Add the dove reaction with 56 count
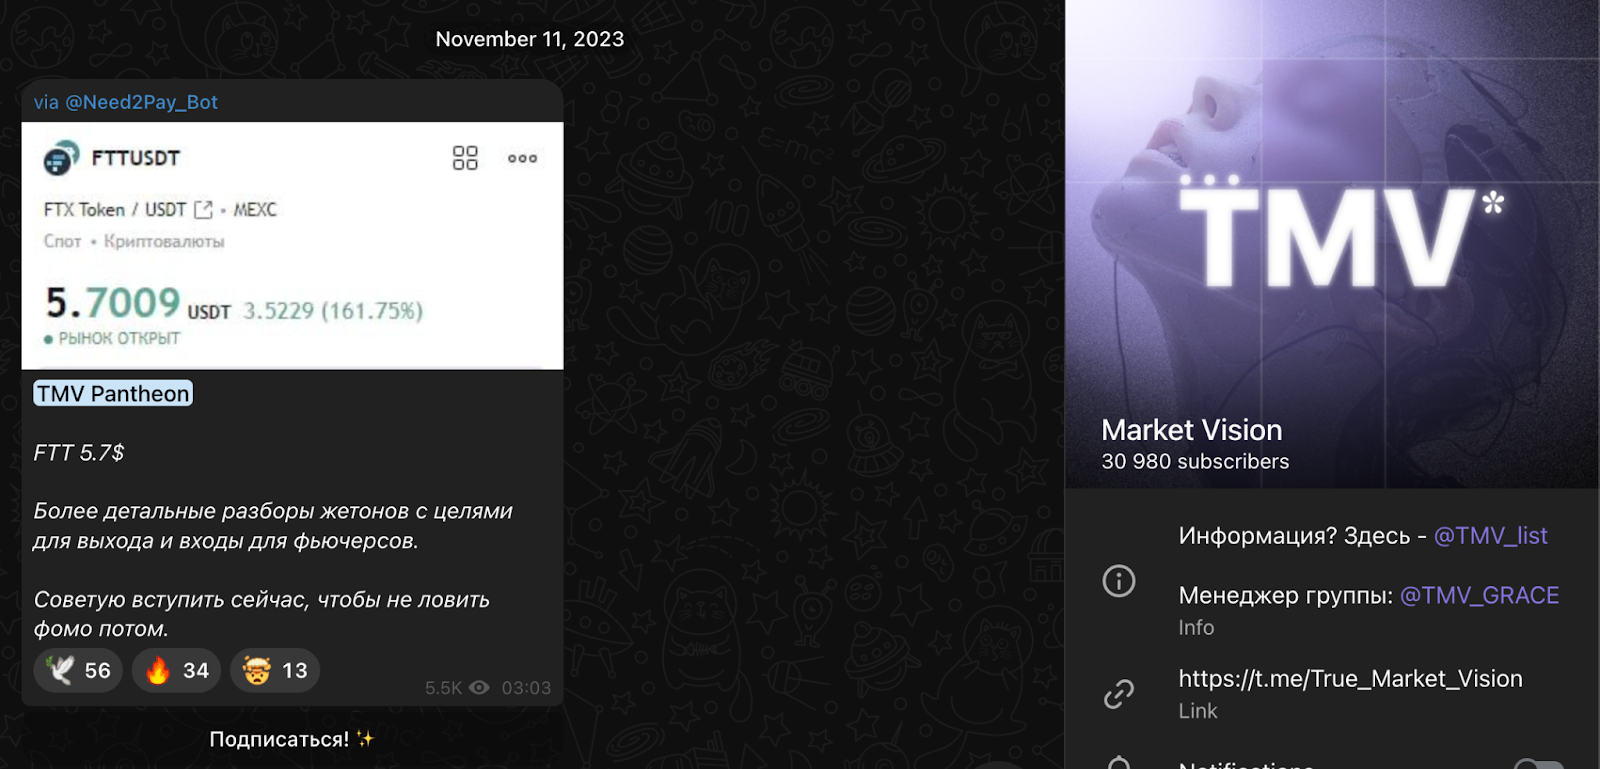The image size is (1600, 769). 78,670
